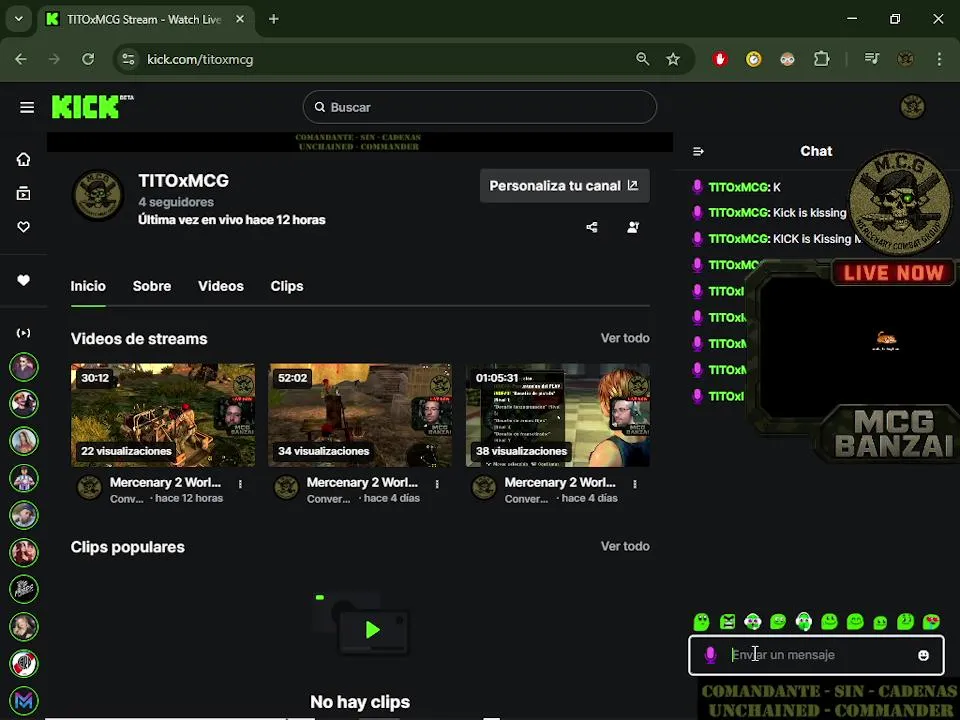The width and height of the screenshot is (960, 720).
Task: Click title of video posted hace 12 horas
Action: pyautogui.click(x=165, y=482)
